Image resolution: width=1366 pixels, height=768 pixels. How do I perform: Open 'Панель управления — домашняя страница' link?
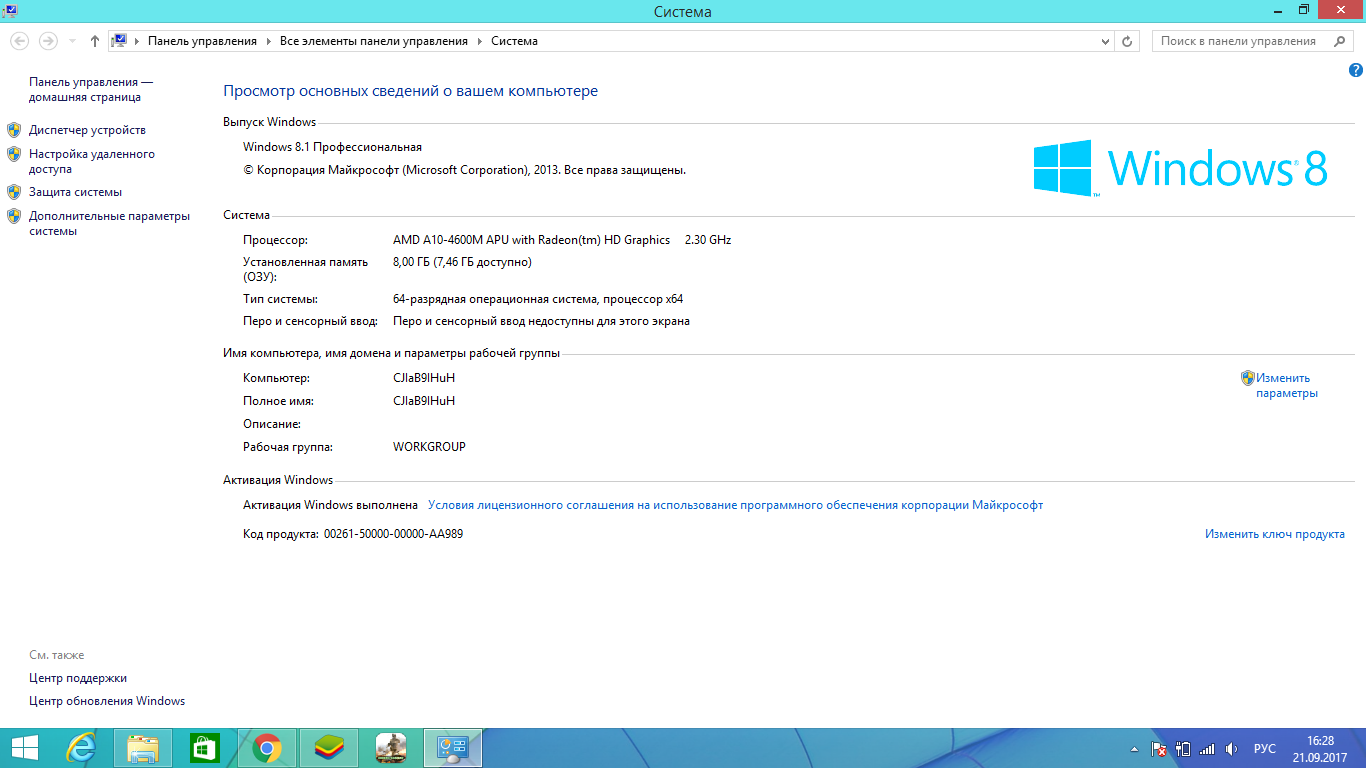coord(91,89)
